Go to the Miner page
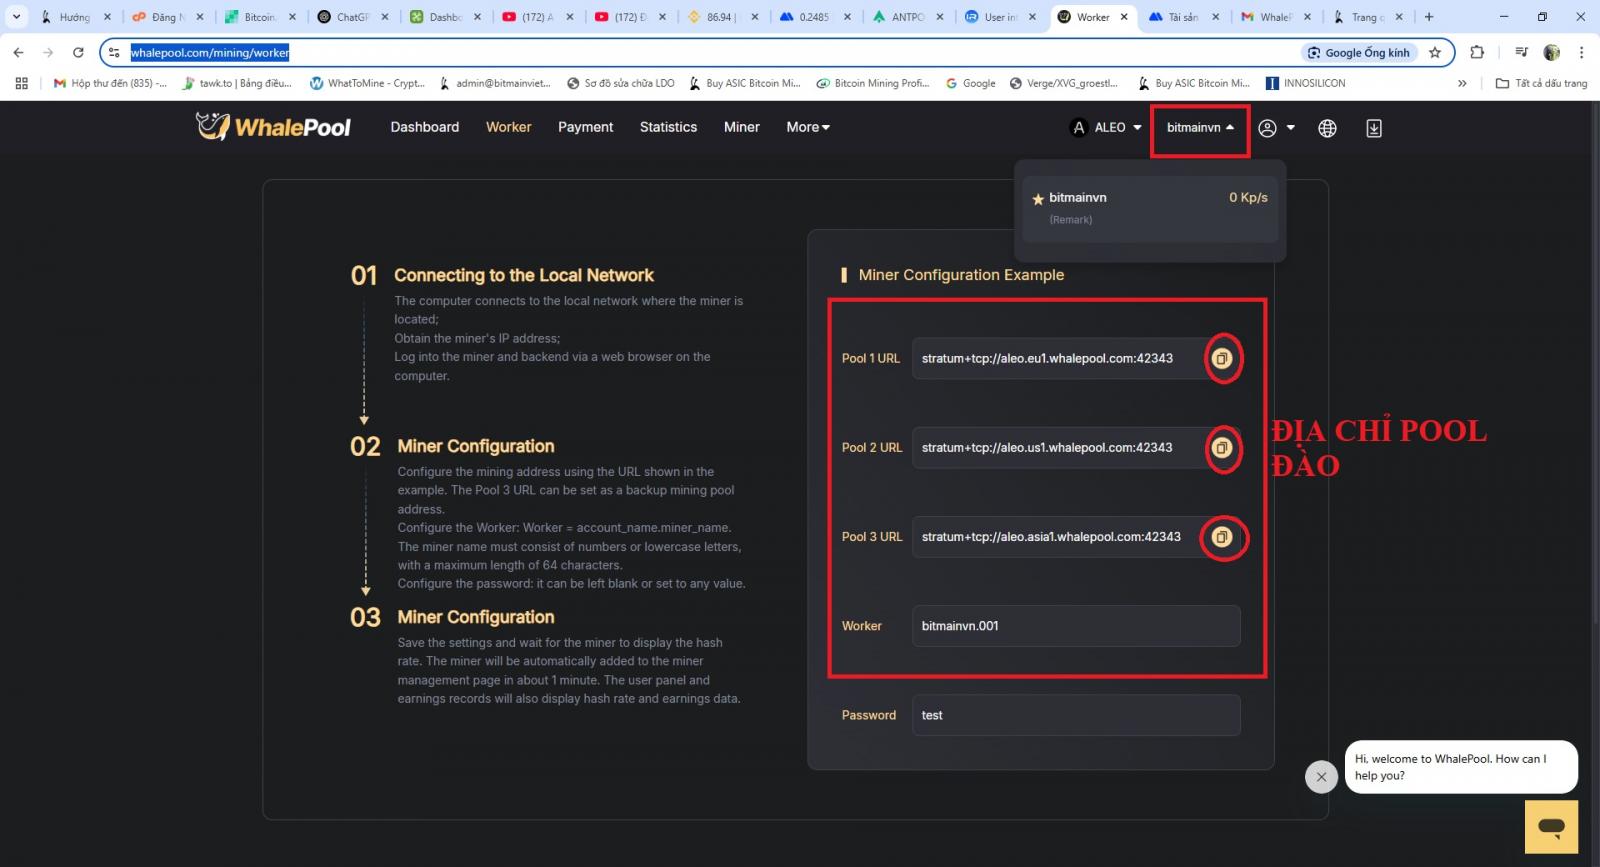 [x=742, y=127]
